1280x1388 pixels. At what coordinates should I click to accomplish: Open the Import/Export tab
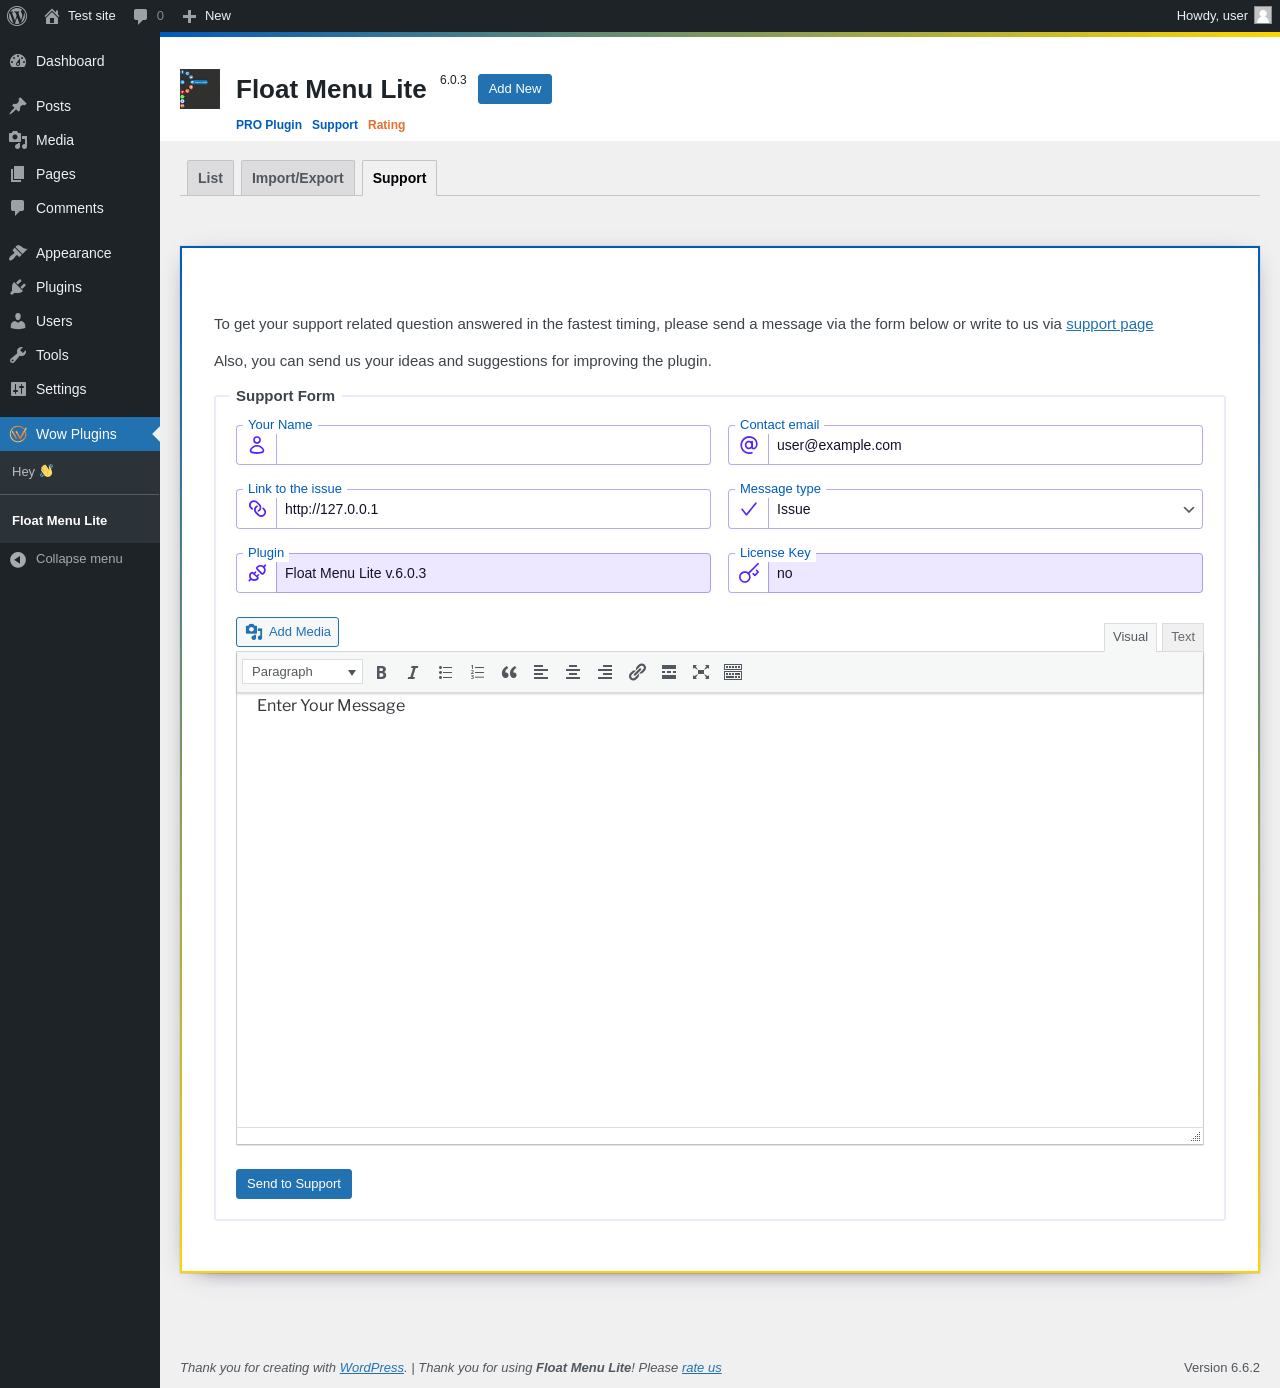297,178
